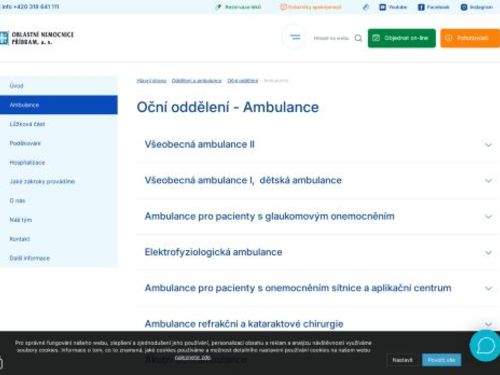
Task: Expand Elektrofyziologická ambulance chevron
Action: tap(488, 253)
